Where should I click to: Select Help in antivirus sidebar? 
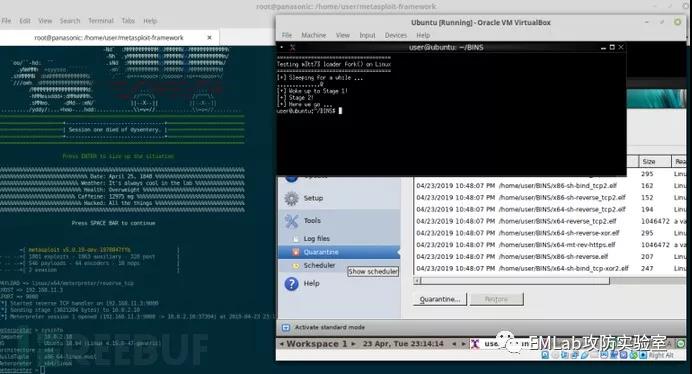(312, 283)
